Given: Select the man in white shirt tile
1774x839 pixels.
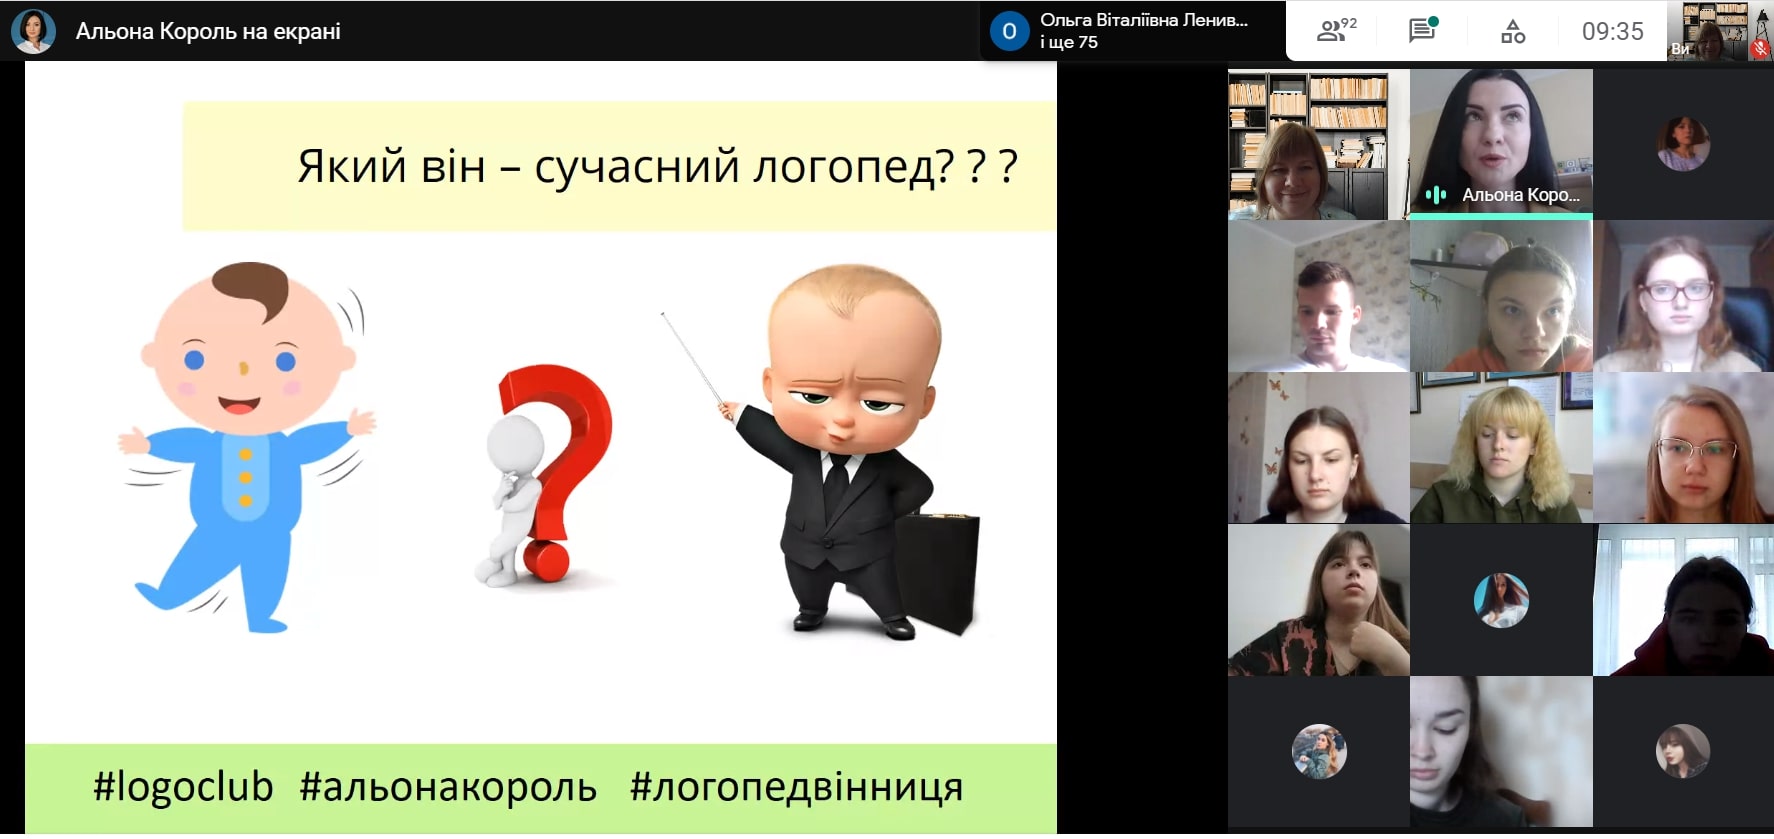Looking at the screenshot, I should pos(1318,297).
